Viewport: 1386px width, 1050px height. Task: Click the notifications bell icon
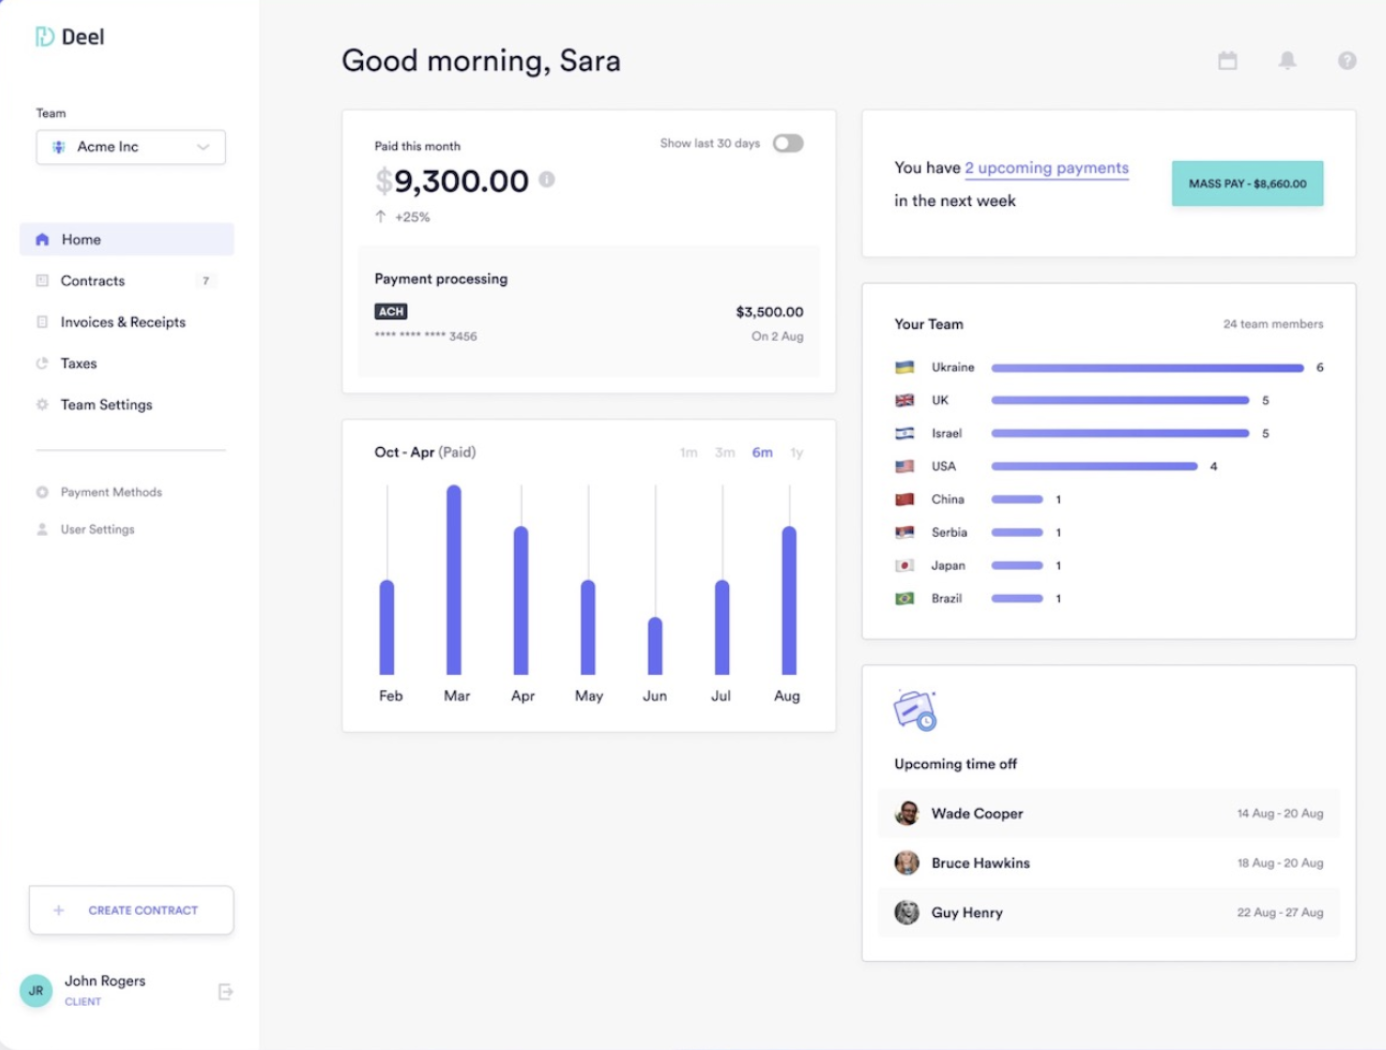[x=1287, y=61]
